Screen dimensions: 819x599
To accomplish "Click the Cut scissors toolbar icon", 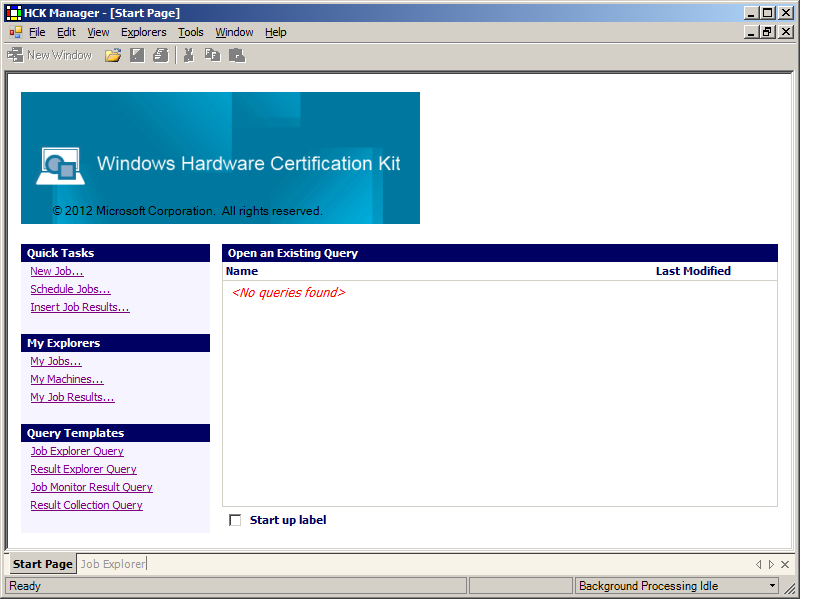I will click(x=188, y=55).
